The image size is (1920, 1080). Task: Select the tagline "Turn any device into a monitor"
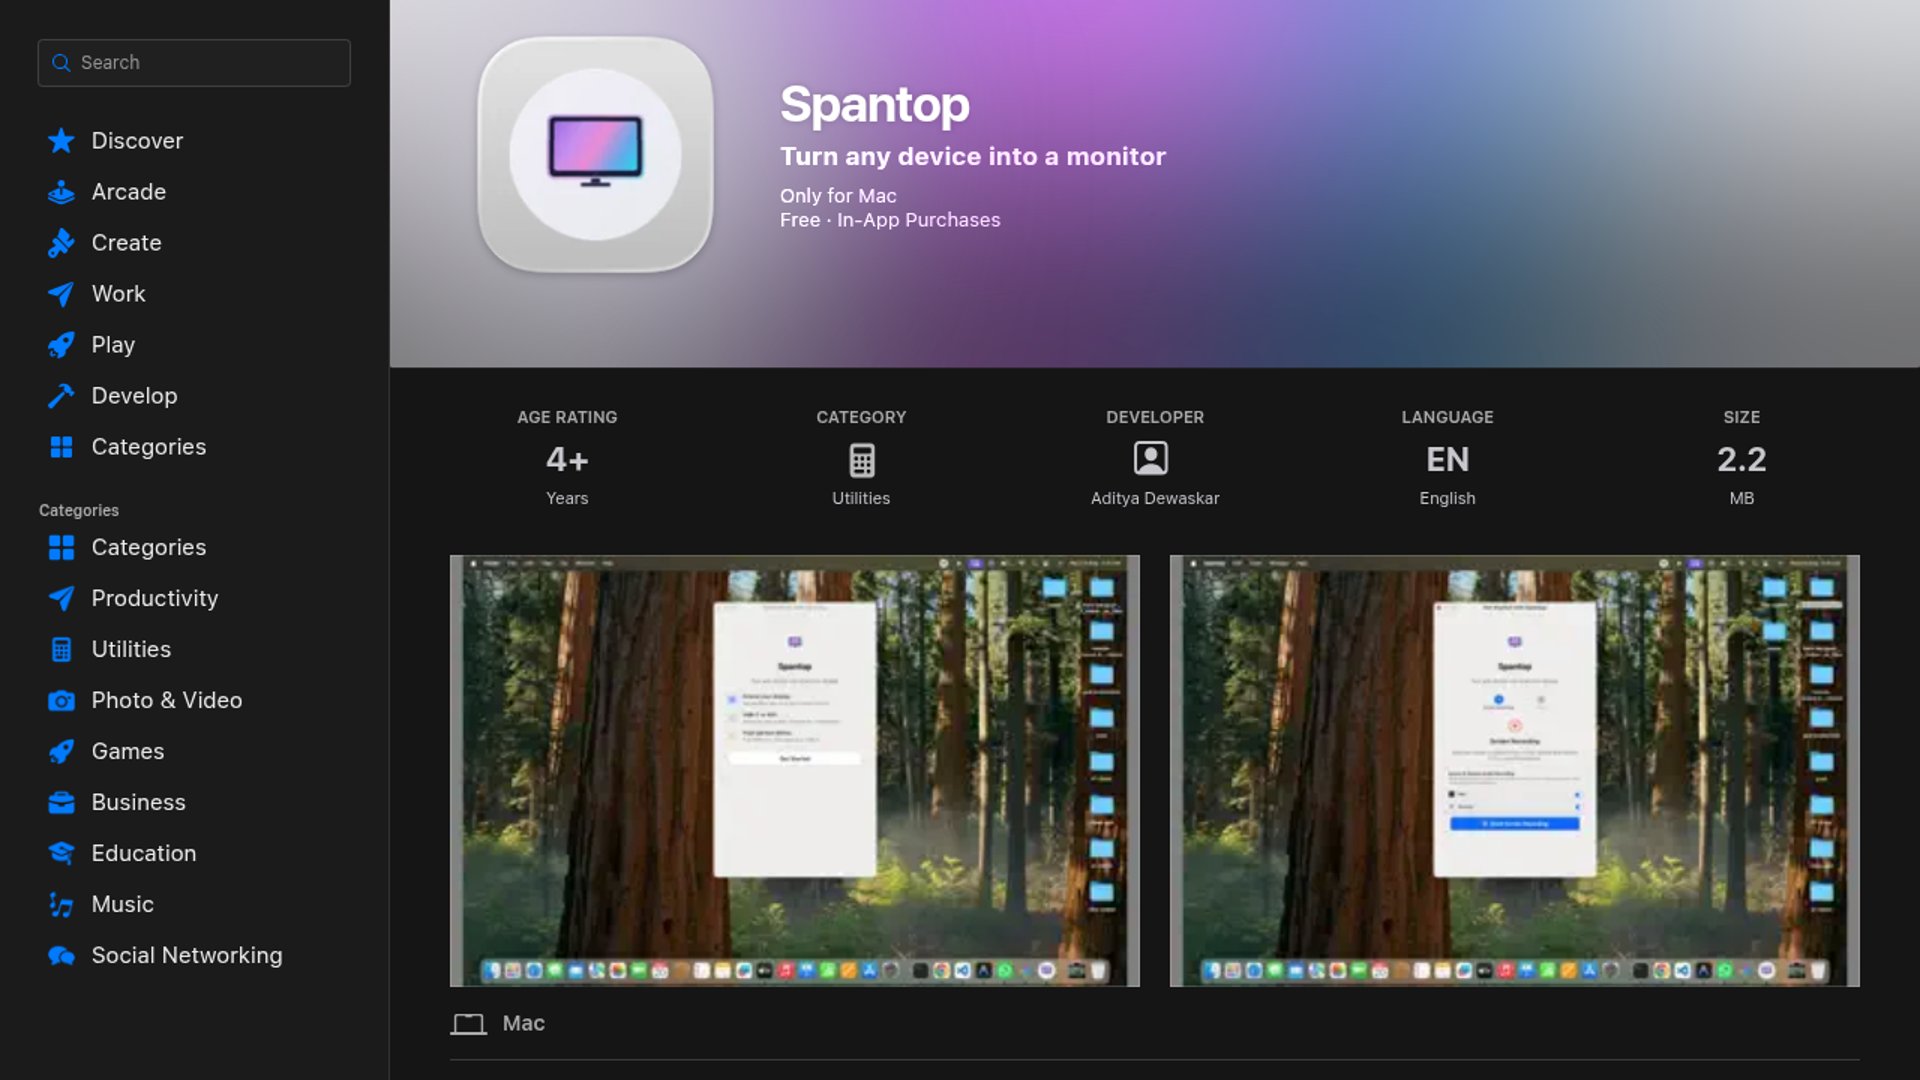pos(973,157)
